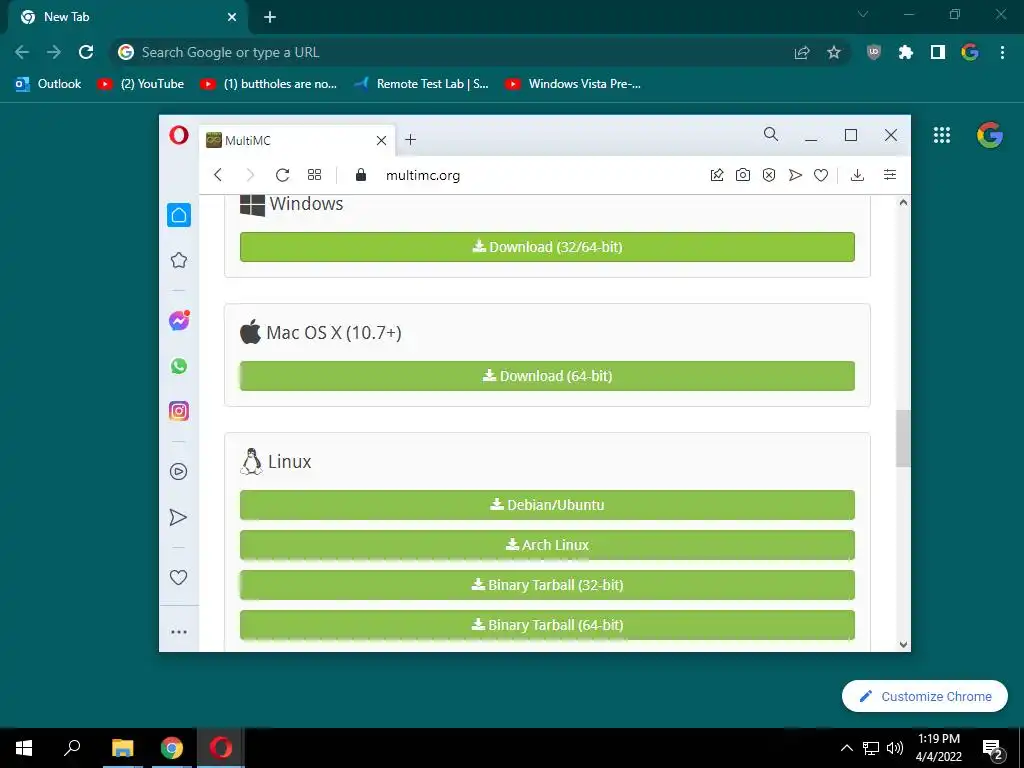
Task: Open Customize Chrome button
Action: click(x=925, y=696)
